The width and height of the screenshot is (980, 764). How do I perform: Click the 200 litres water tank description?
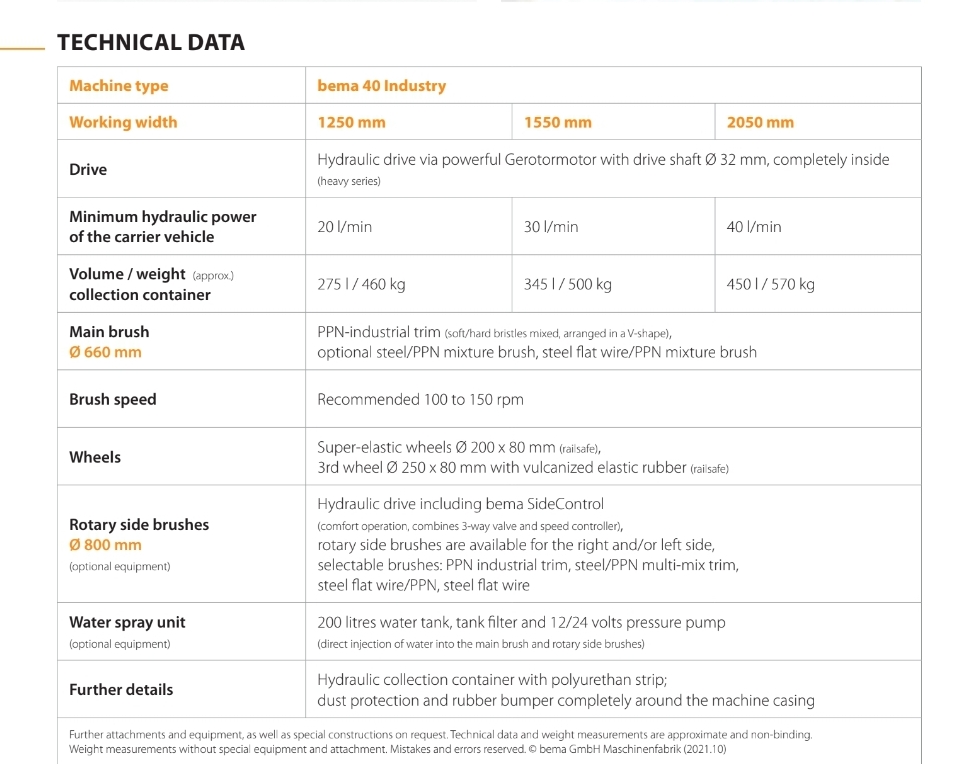pos(521,622)
